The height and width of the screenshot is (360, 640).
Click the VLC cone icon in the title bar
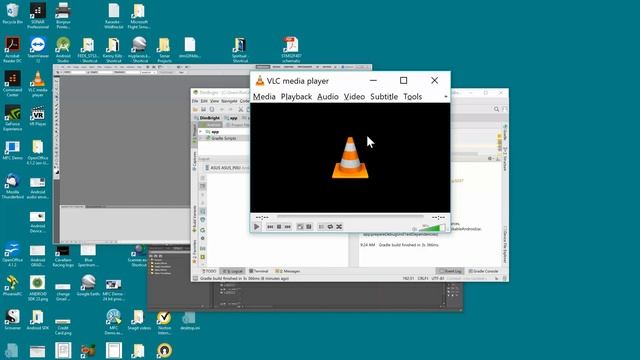260,80
